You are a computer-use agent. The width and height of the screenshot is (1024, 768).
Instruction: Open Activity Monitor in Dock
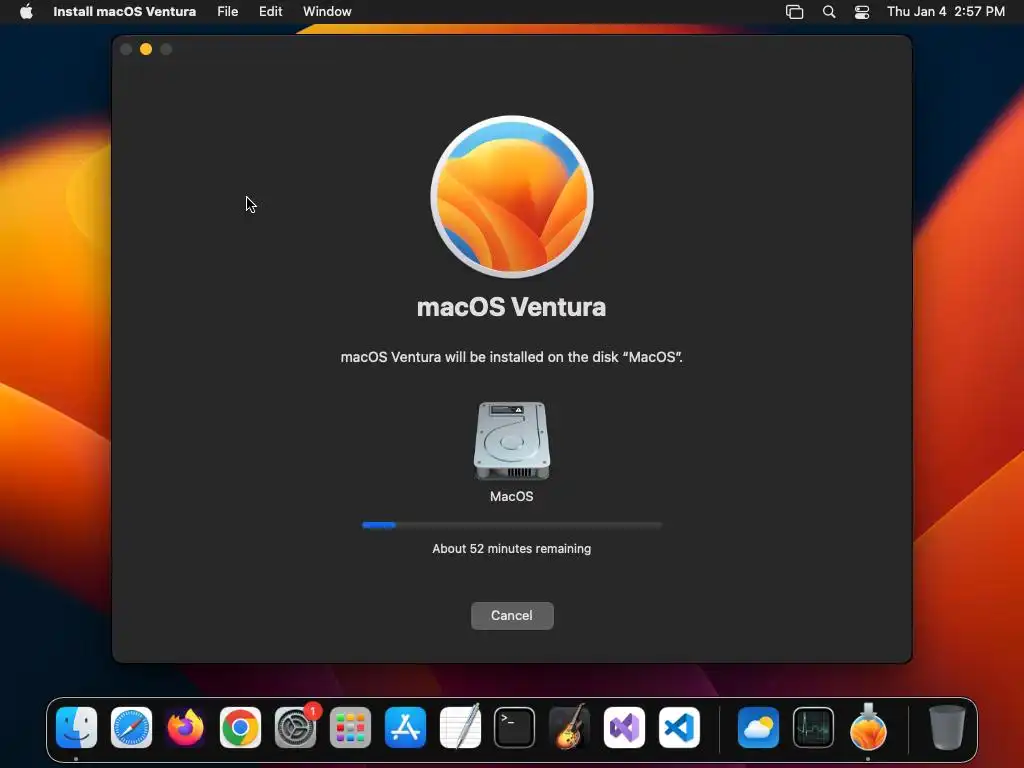pyautogui.click(x=813, y=727)
